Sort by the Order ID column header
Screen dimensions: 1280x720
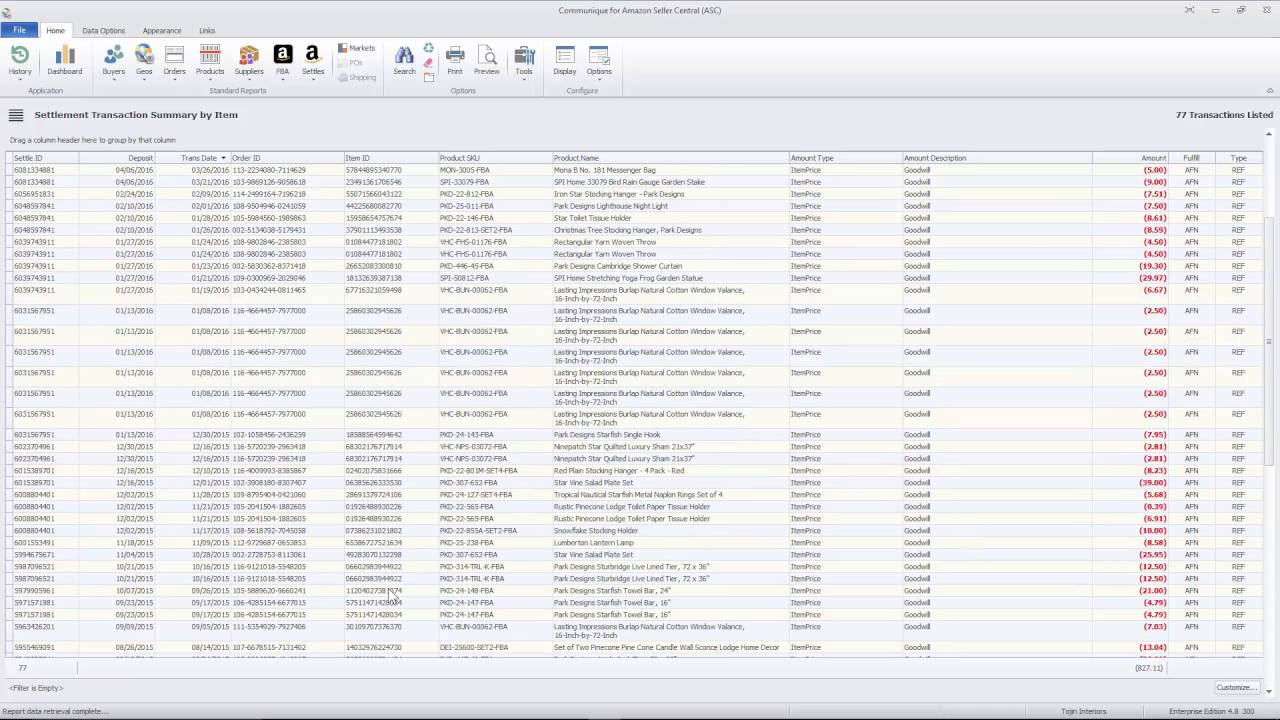pyautogui.click(x=287, y=158)
